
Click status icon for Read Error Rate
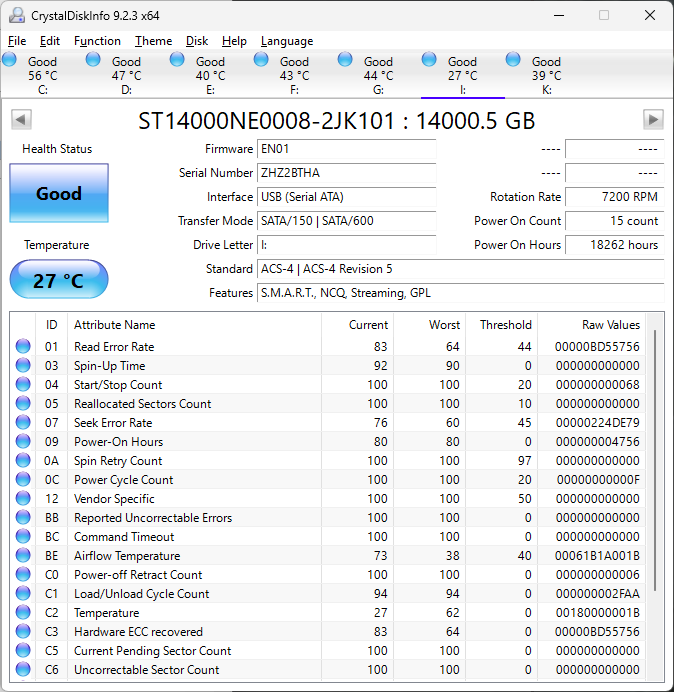pos(23,346)
